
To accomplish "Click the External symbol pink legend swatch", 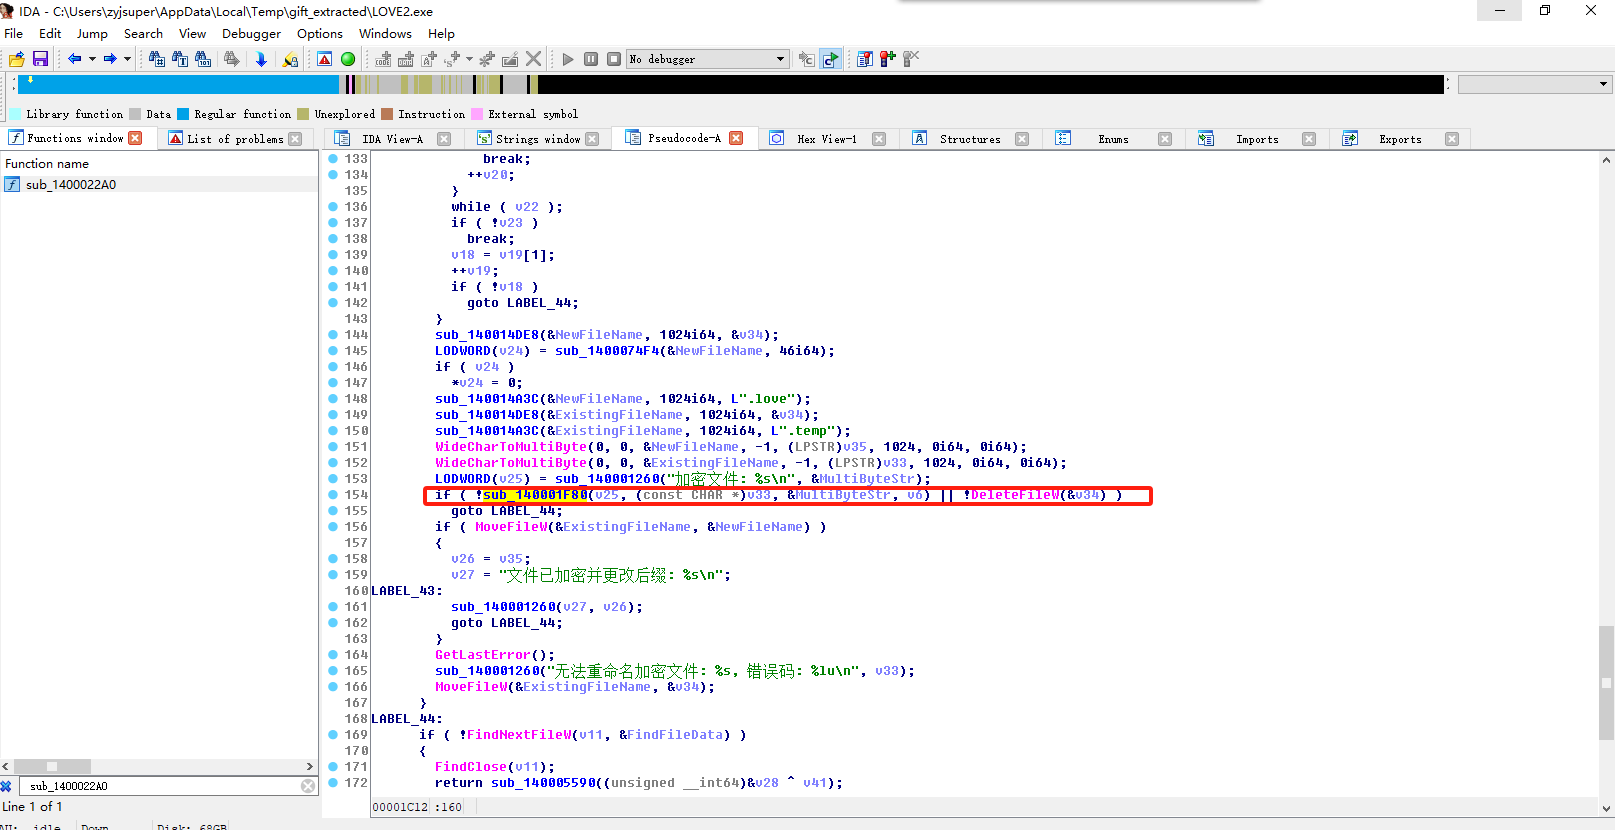I will 477,114.
